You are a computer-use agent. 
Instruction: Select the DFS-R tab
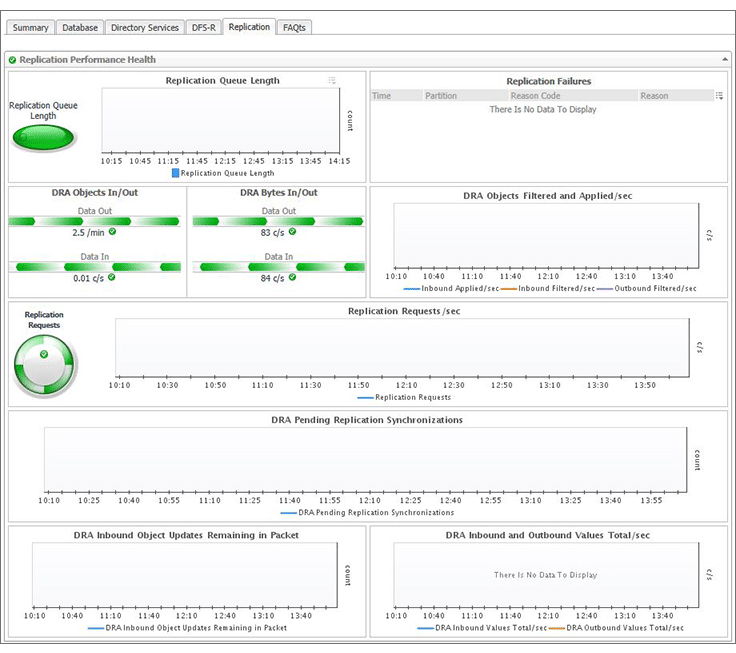pyautogui.click(x=204, y=28)
